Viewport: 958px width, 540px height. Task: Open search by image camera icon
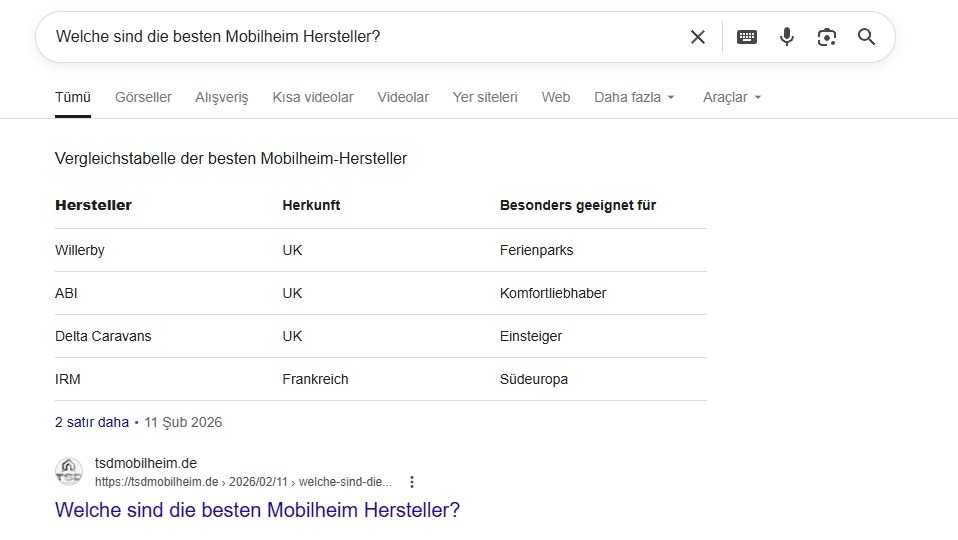827,37
